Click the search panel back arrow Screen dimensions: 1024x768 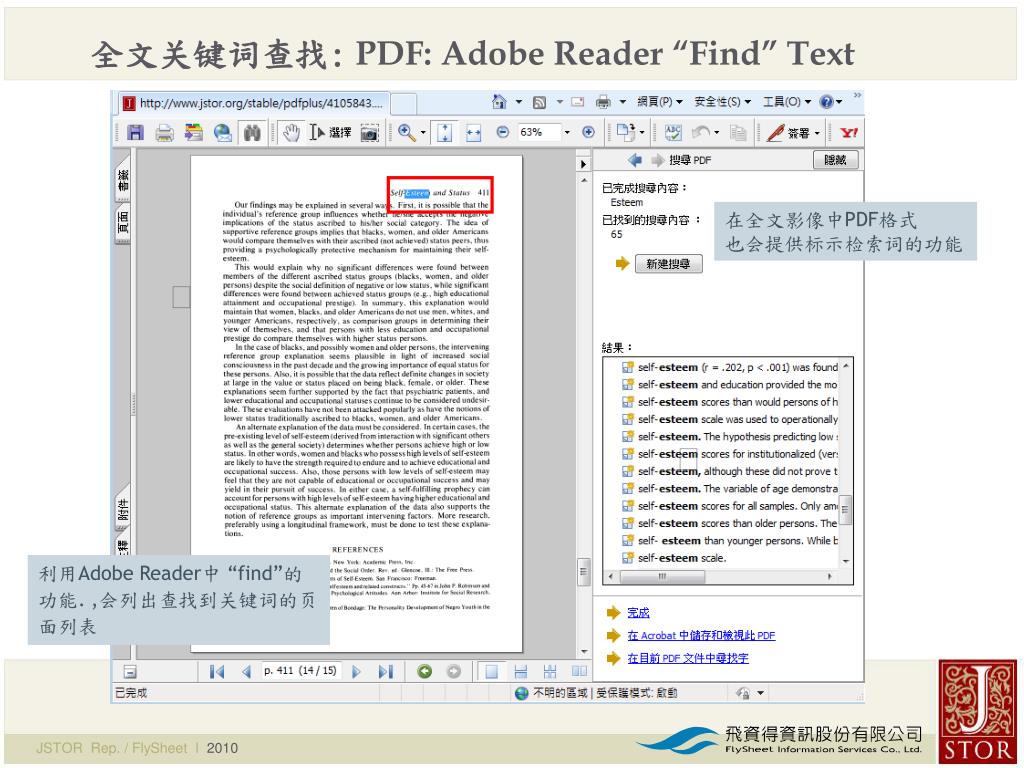click(634, 160)
